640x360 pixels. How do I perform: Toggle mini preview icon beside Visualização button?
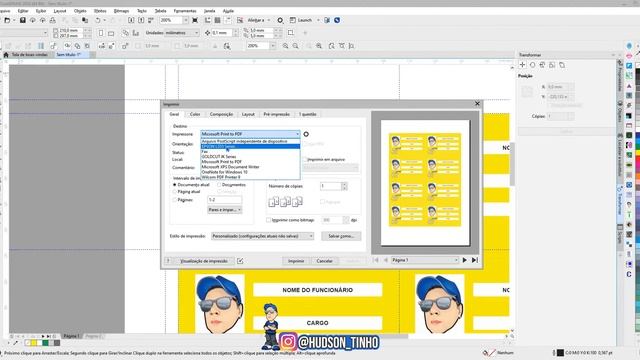click(x=240, y=261)
